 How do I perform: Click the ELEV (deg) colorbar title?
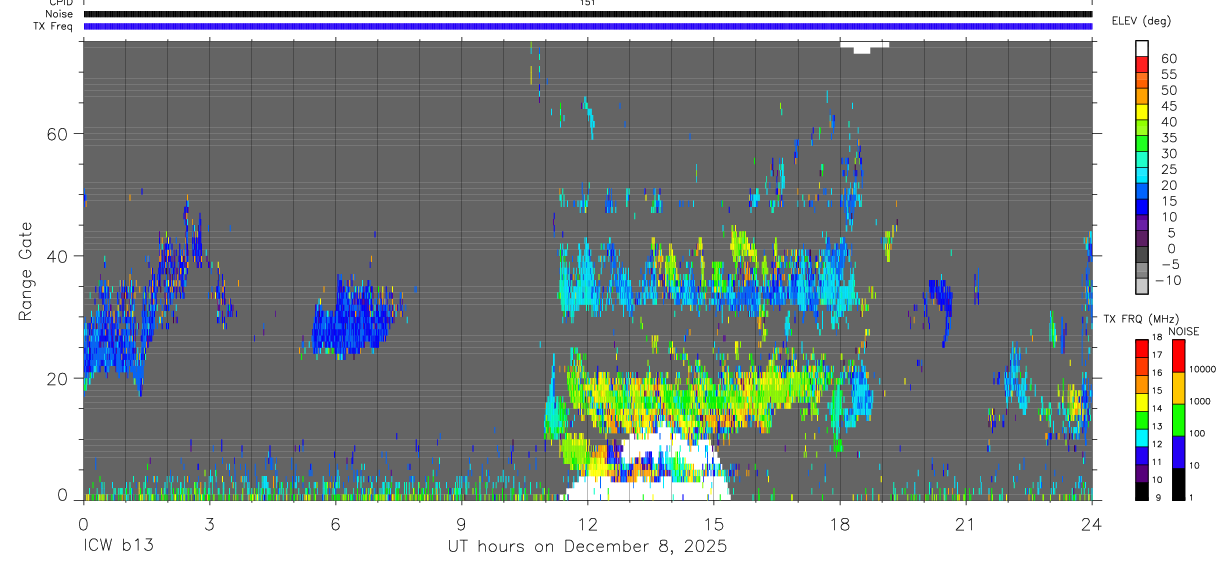(x=1141, y=21)
